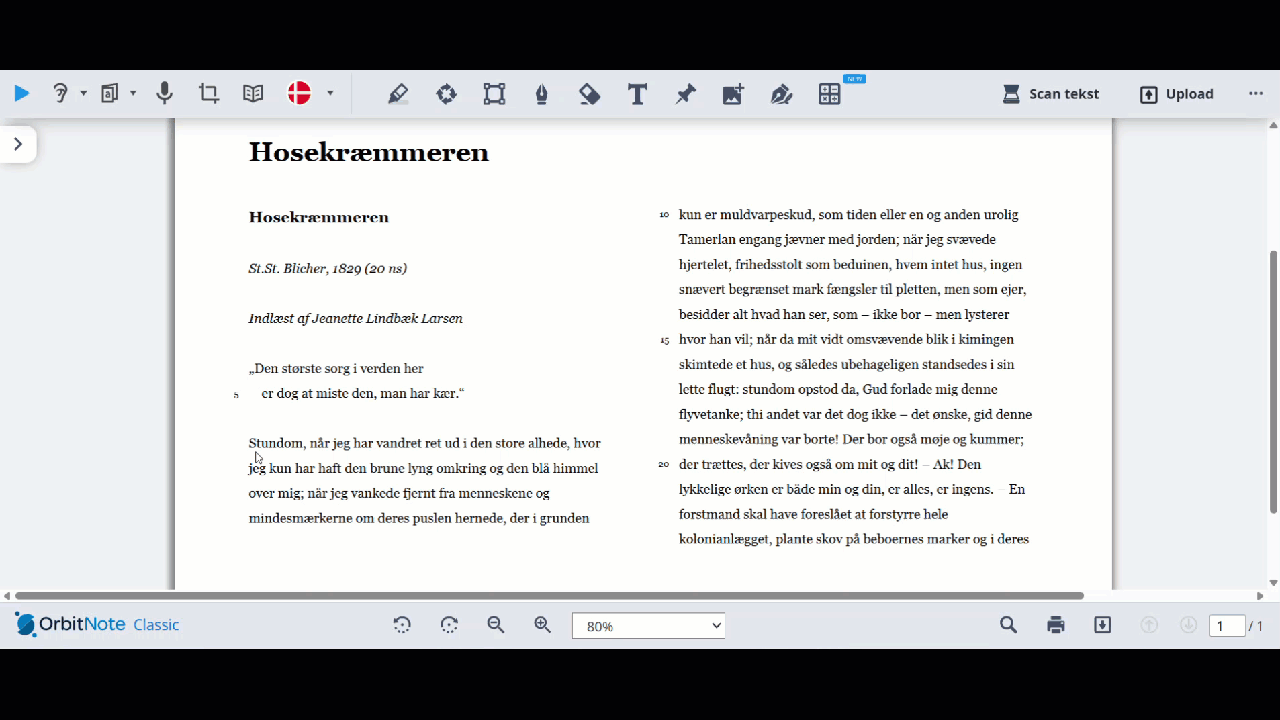Click the OrbitNote Classic logo

pyautogui.click(x=98, y=624)
